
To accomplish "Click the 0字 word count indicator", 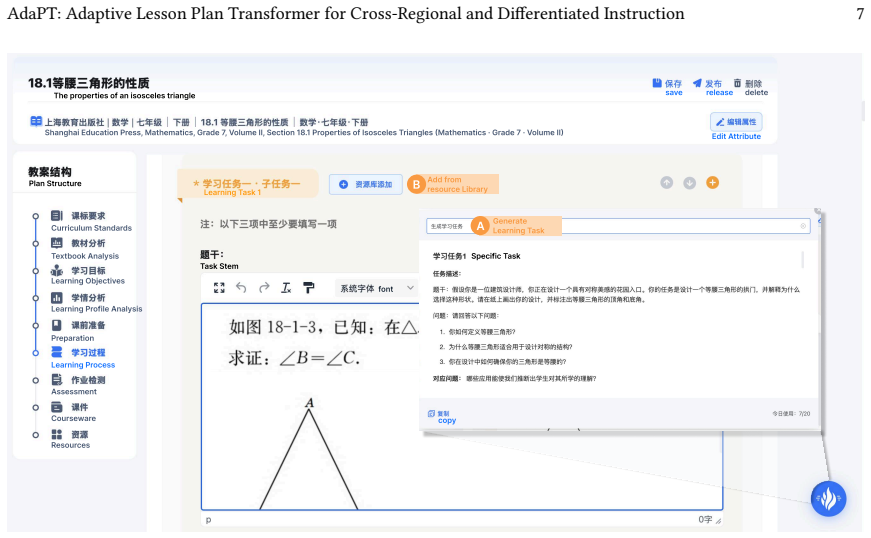I will (x=705, y=519).
